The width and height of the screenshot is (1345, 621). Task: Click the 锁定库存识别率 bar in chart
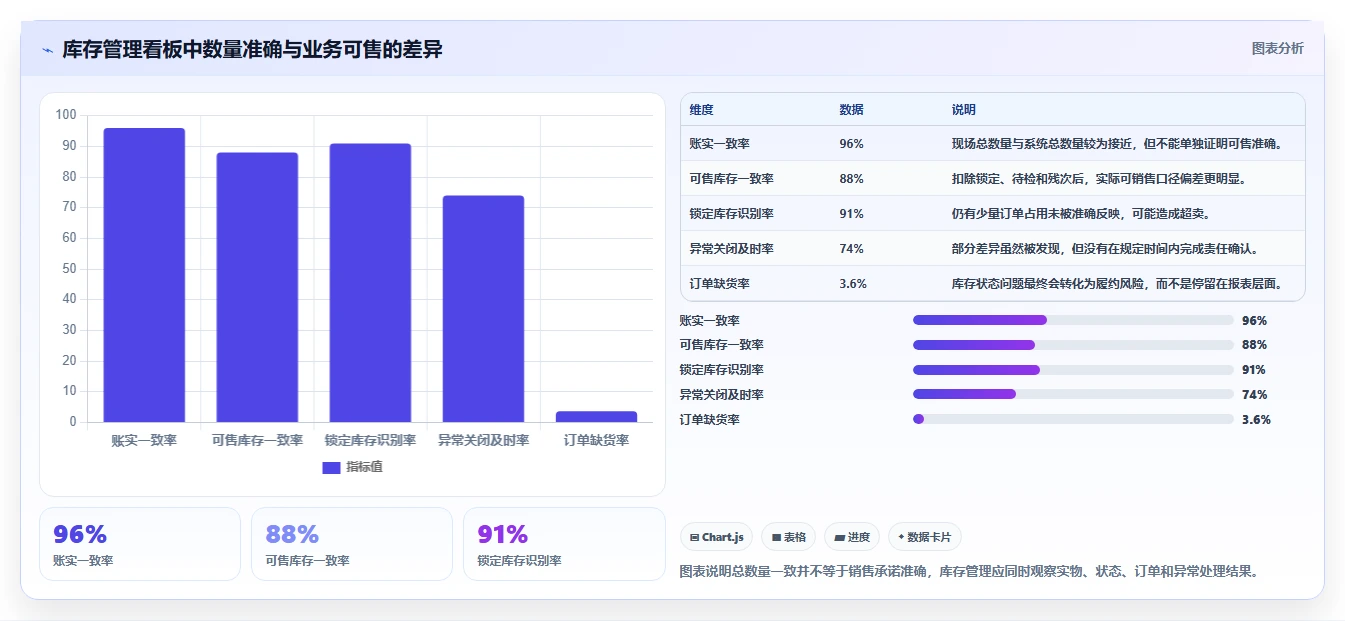click(370, 283)
